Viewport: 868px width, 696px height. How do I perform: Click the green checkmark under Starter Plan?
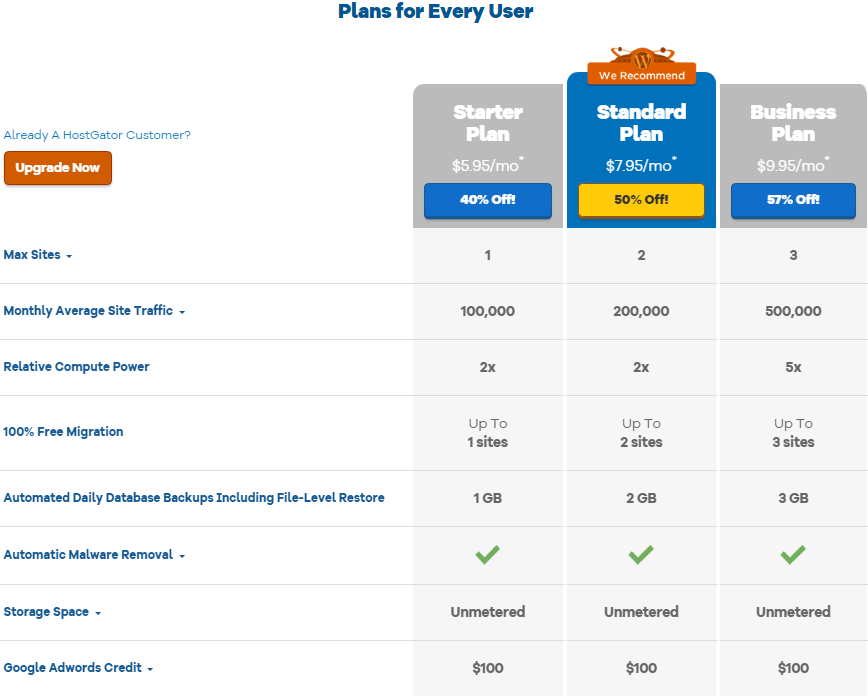487,555
